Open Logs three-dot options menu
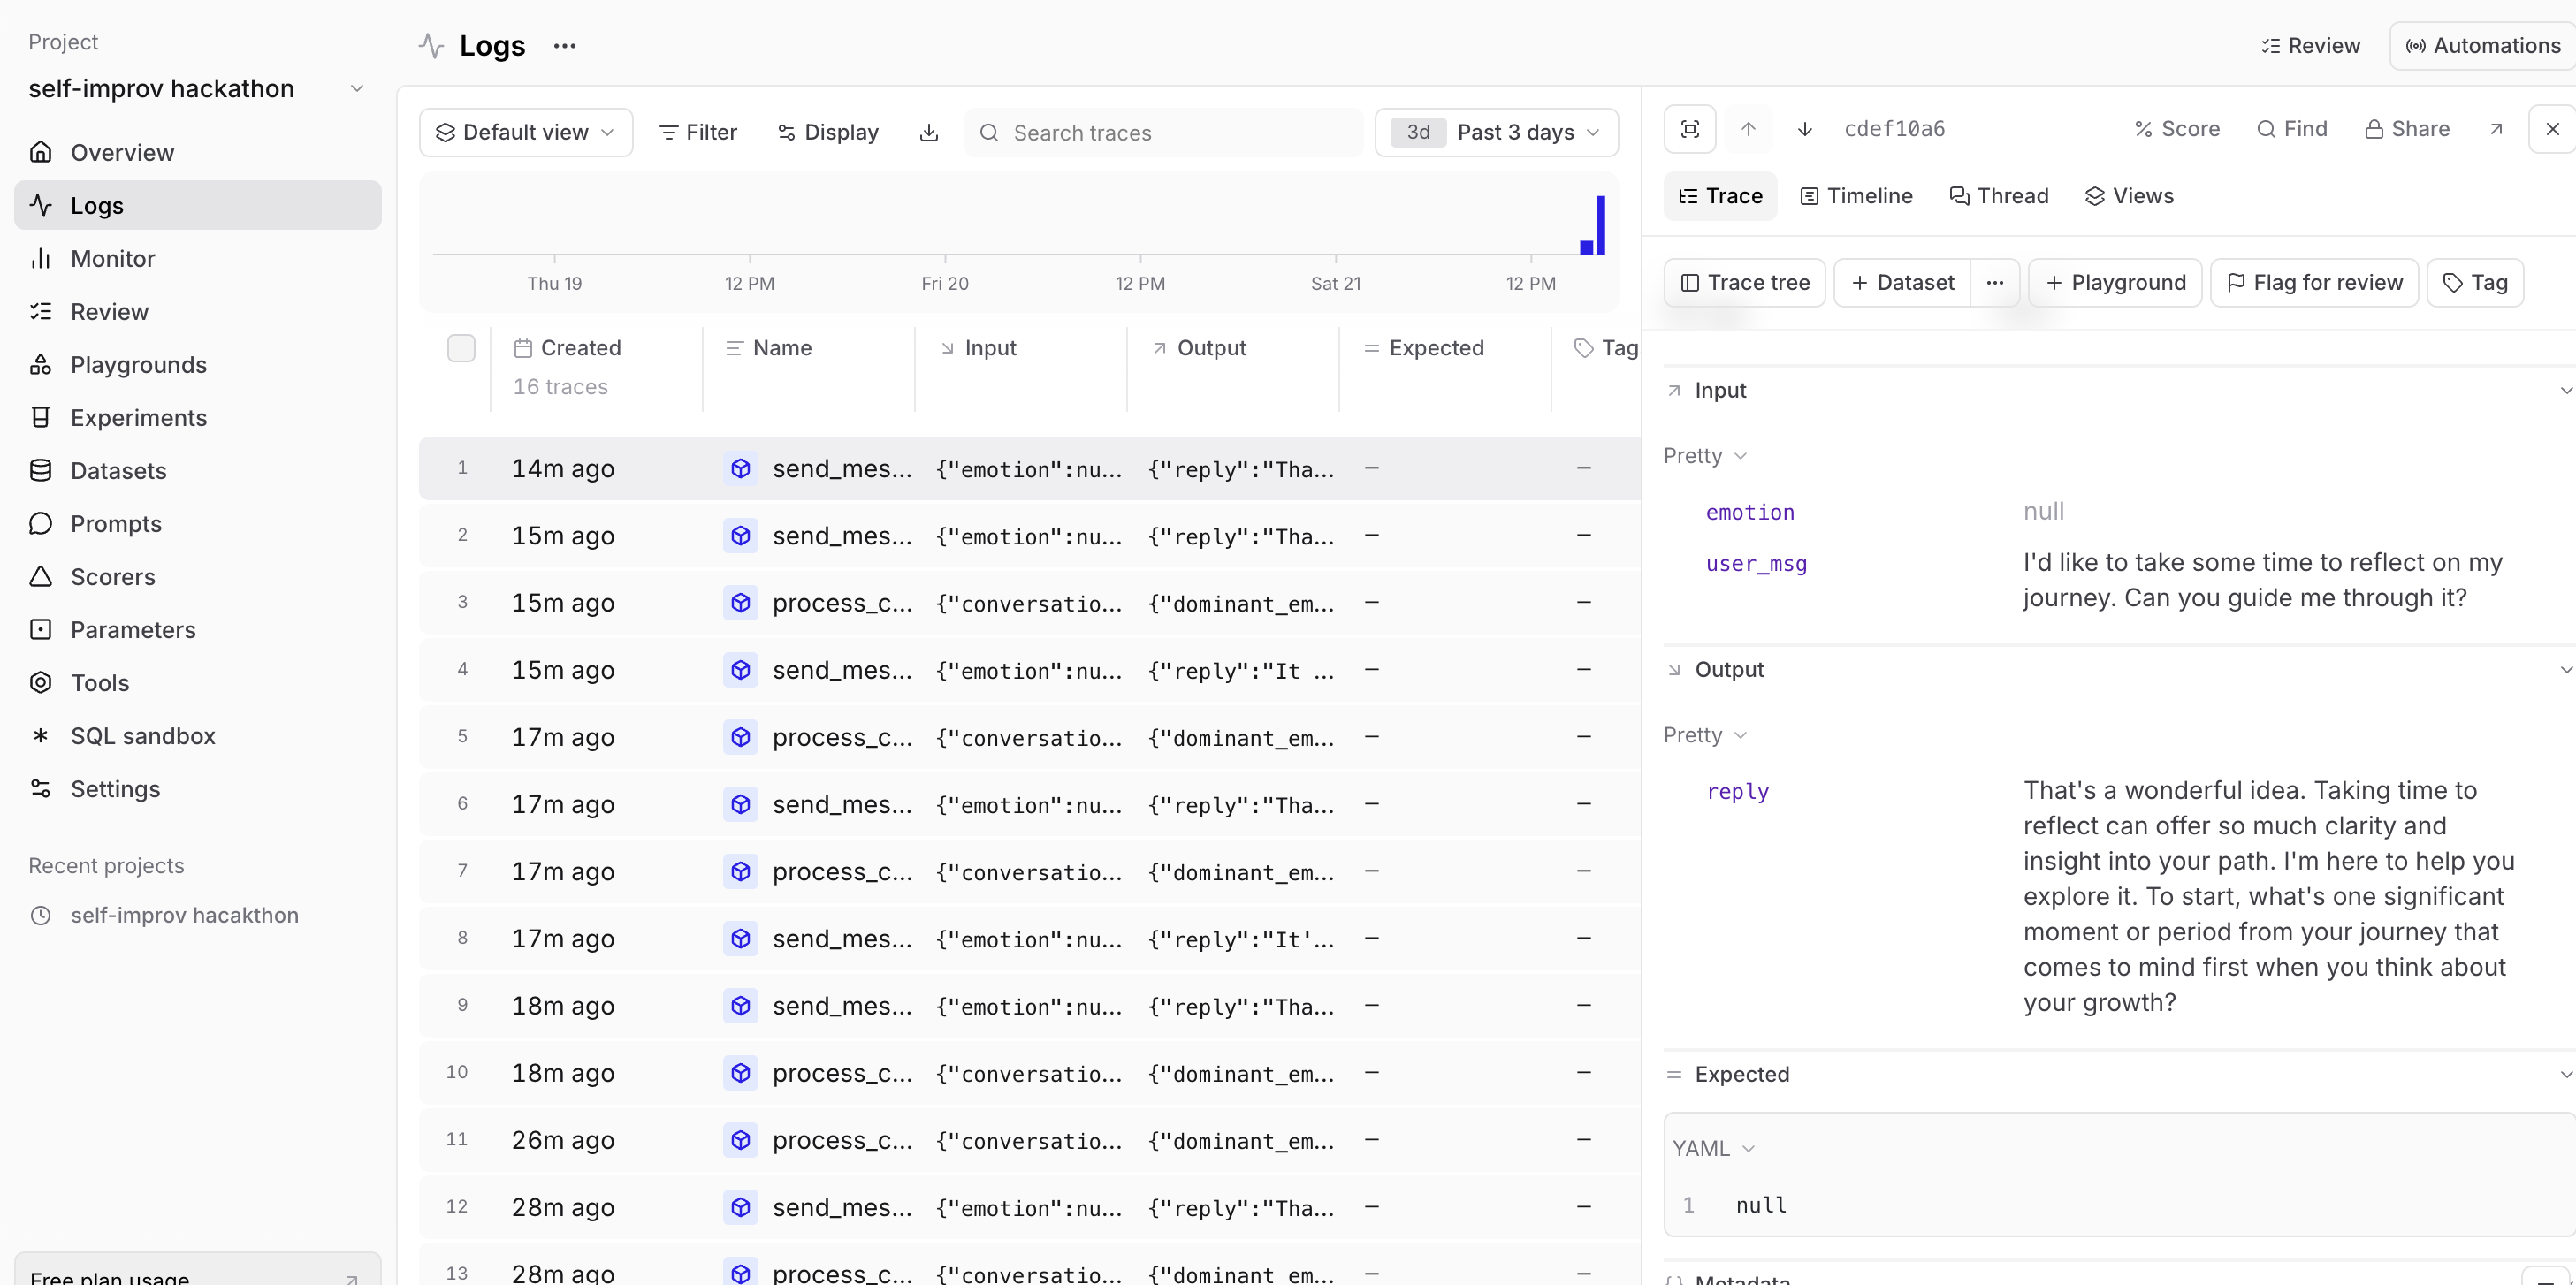This screenshot has width=2576, height=1285. 564,46
